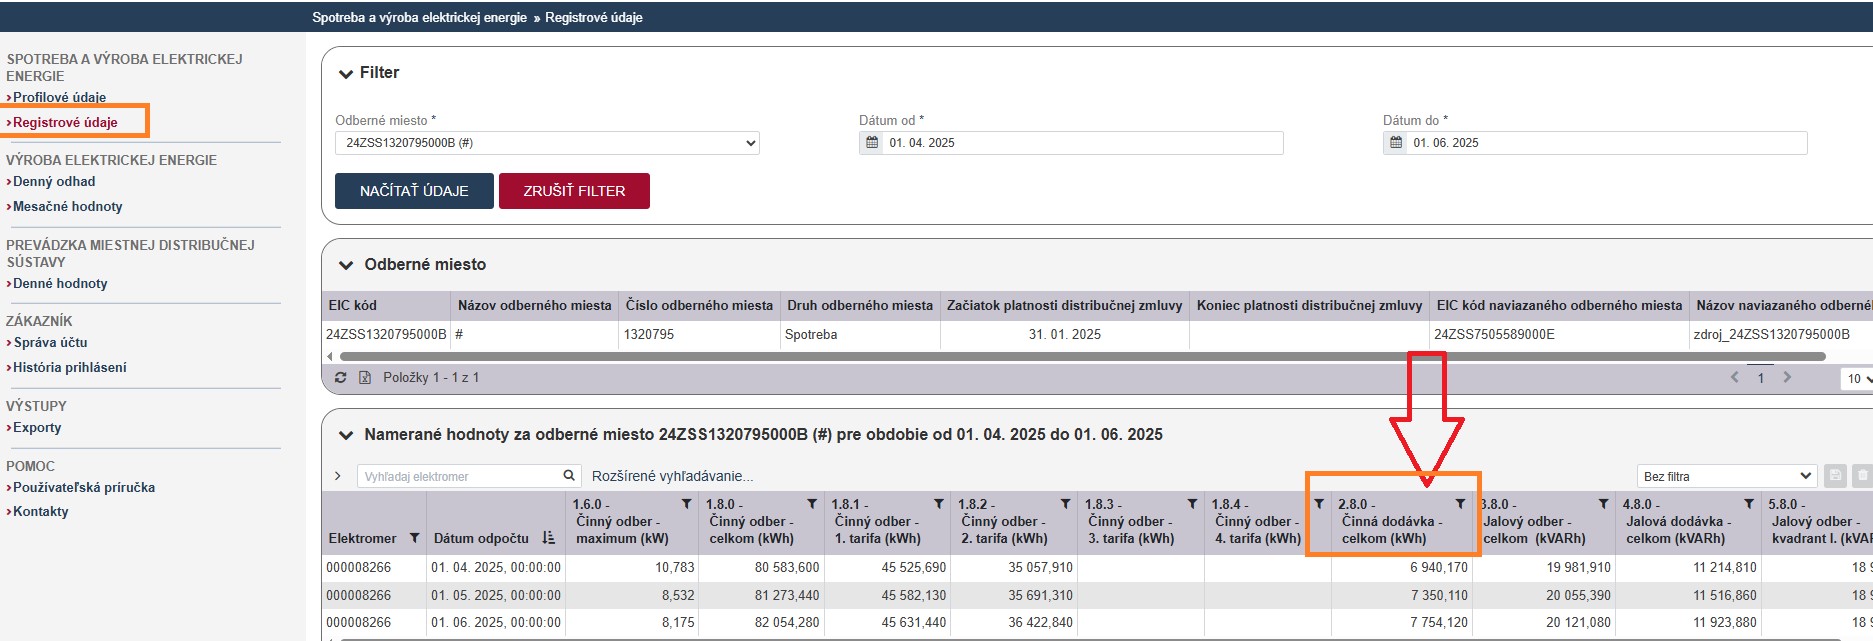Click page number 1 in pager
The height and width of the screenshot is (641, 1873).
pos(1761,378)
